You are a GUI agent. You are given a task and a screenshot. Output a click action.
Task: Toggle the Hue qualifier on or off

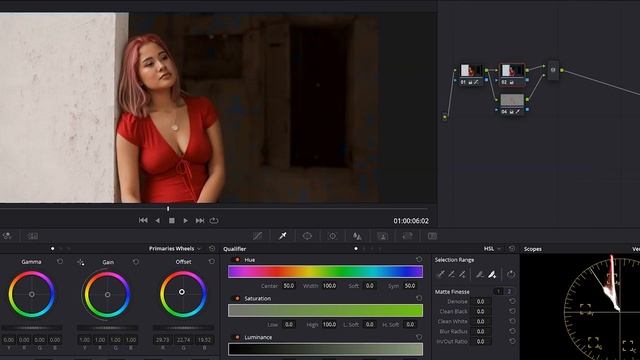(237, 260)
